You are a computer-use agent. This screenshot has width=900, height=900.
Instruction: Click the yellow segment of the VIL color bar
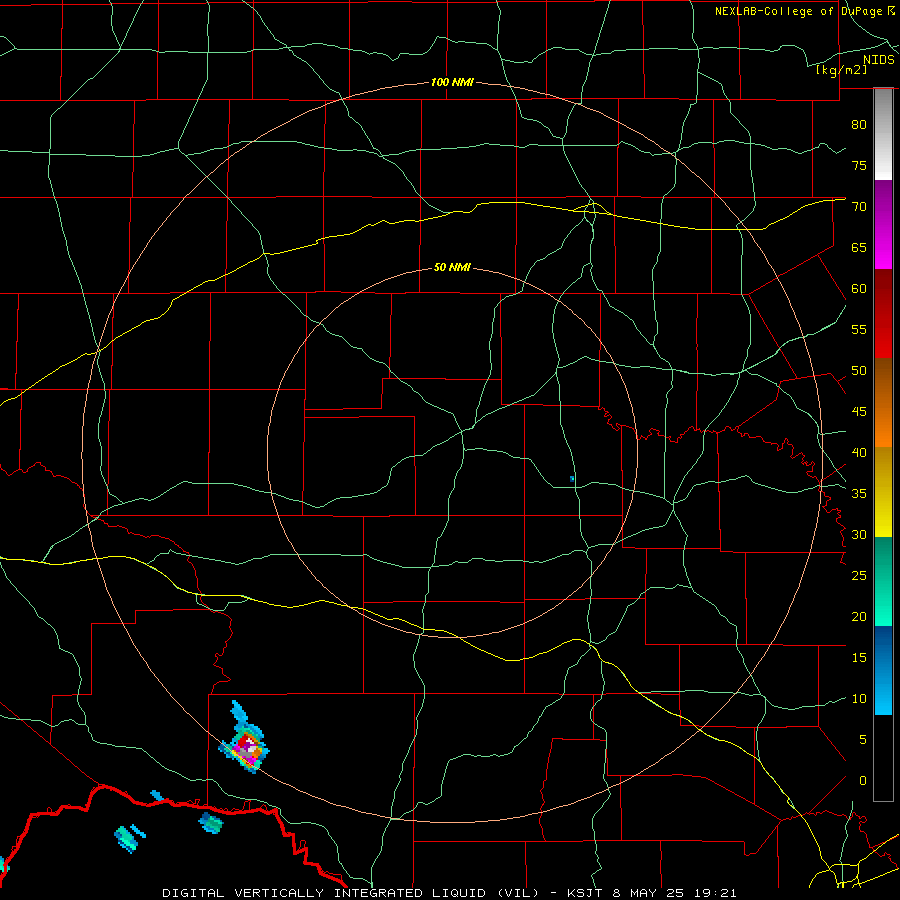883,492
